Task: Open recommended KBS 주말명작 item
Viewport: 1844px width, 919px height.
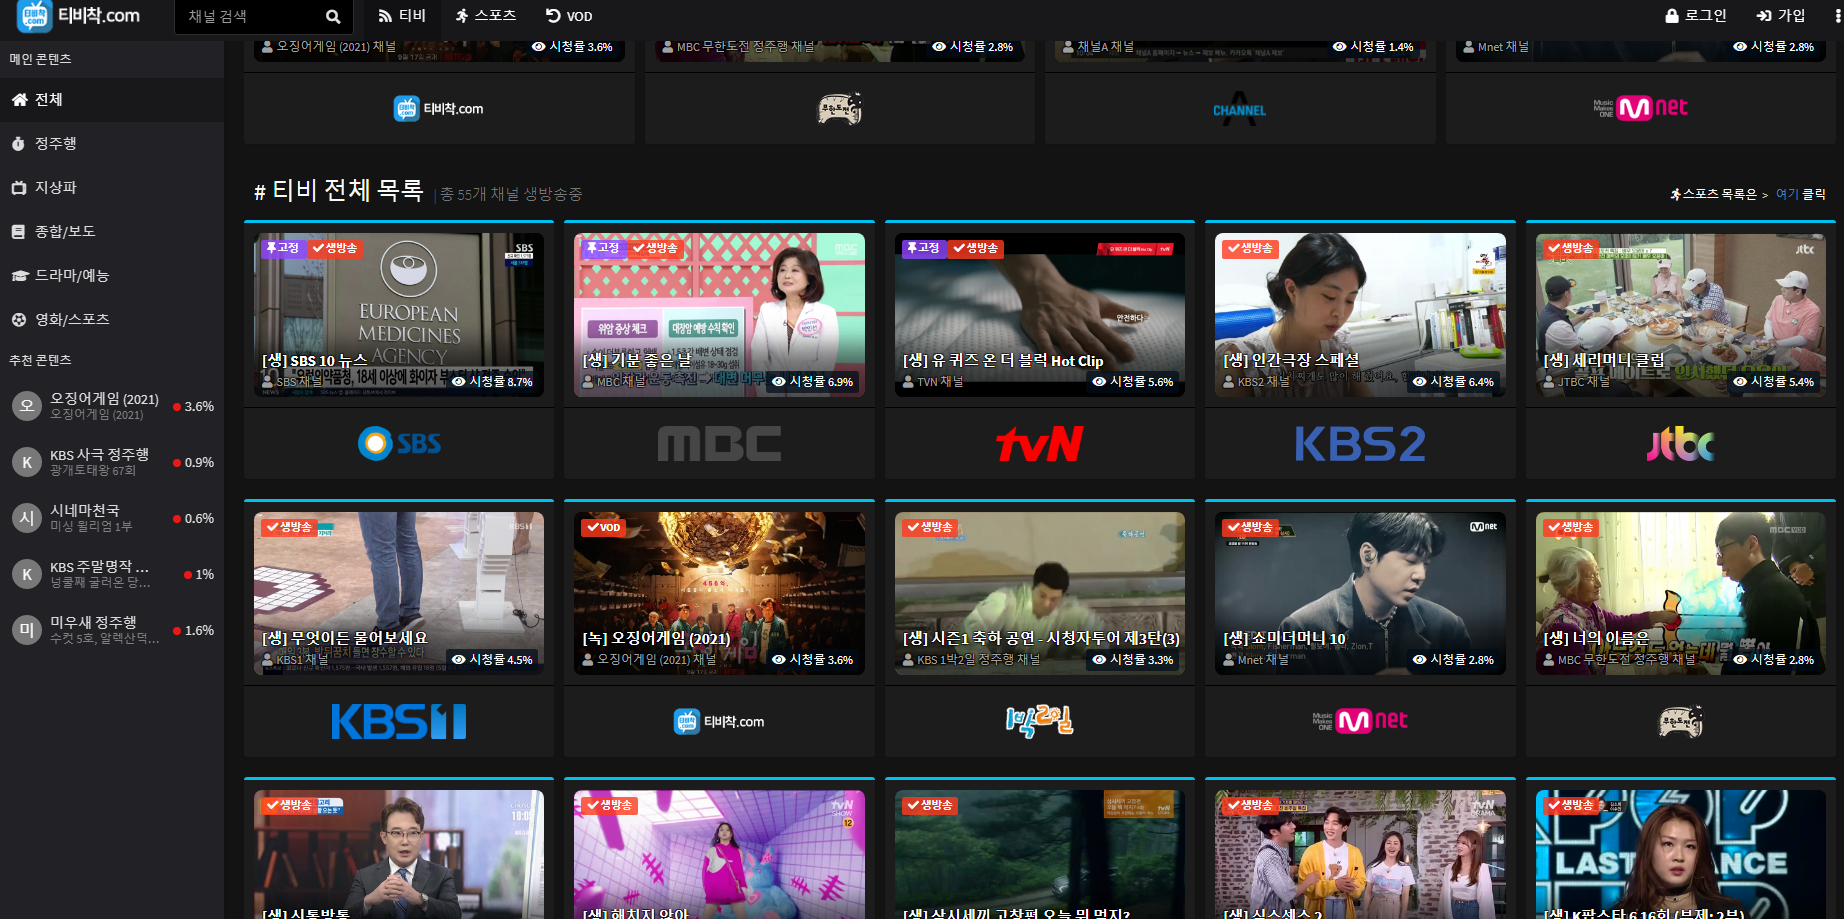Action: [x=112, y=574]
